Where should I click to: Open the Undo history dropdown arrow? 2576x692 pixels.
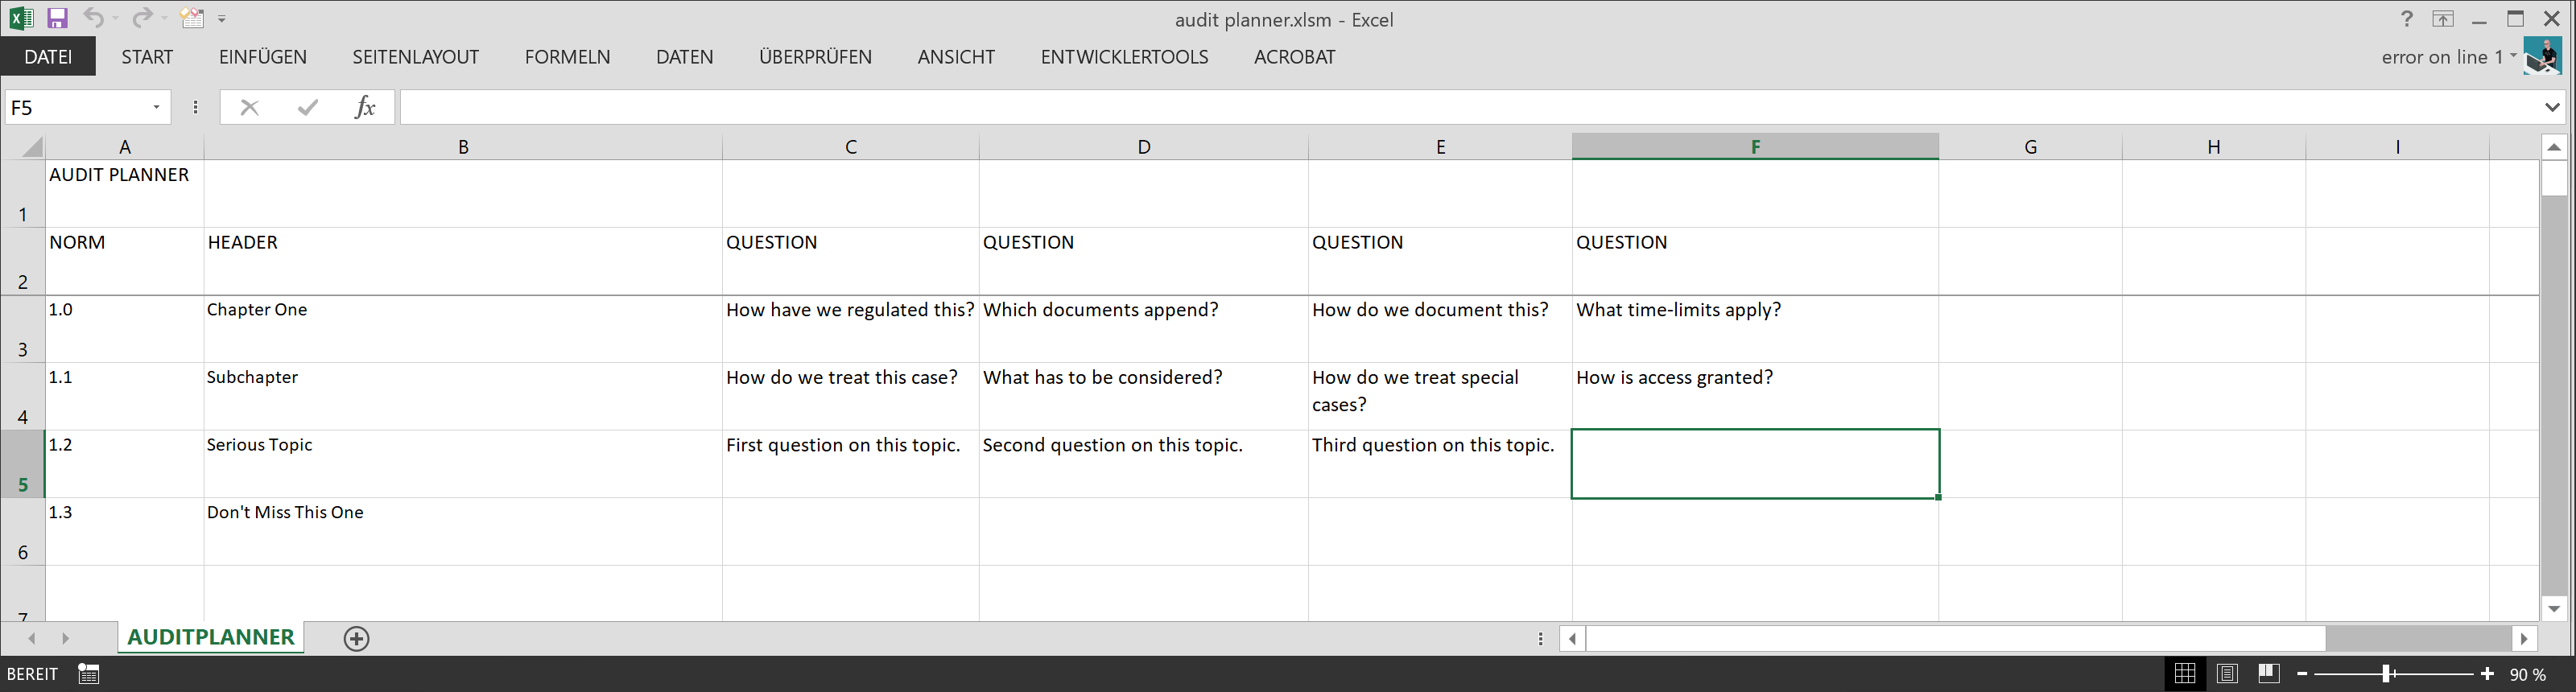(115, 18)
